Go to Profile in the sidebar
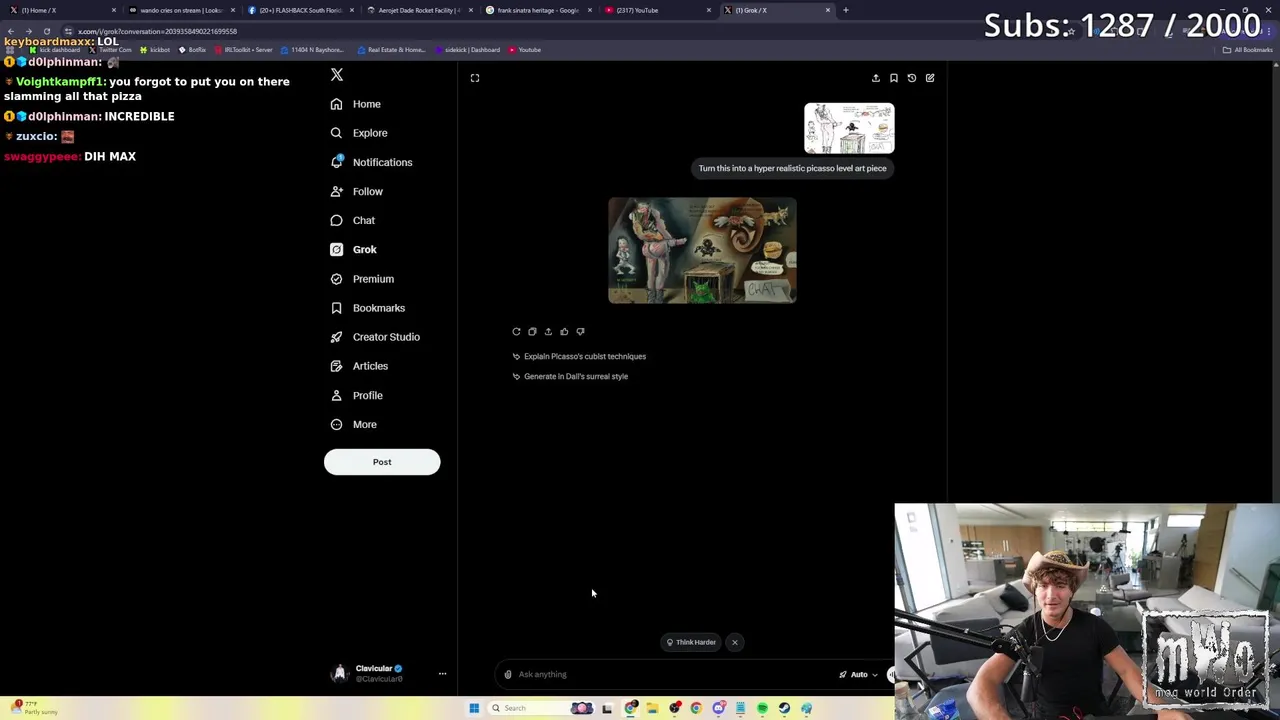The image size is (1280, 720). (x=356, y=395)
